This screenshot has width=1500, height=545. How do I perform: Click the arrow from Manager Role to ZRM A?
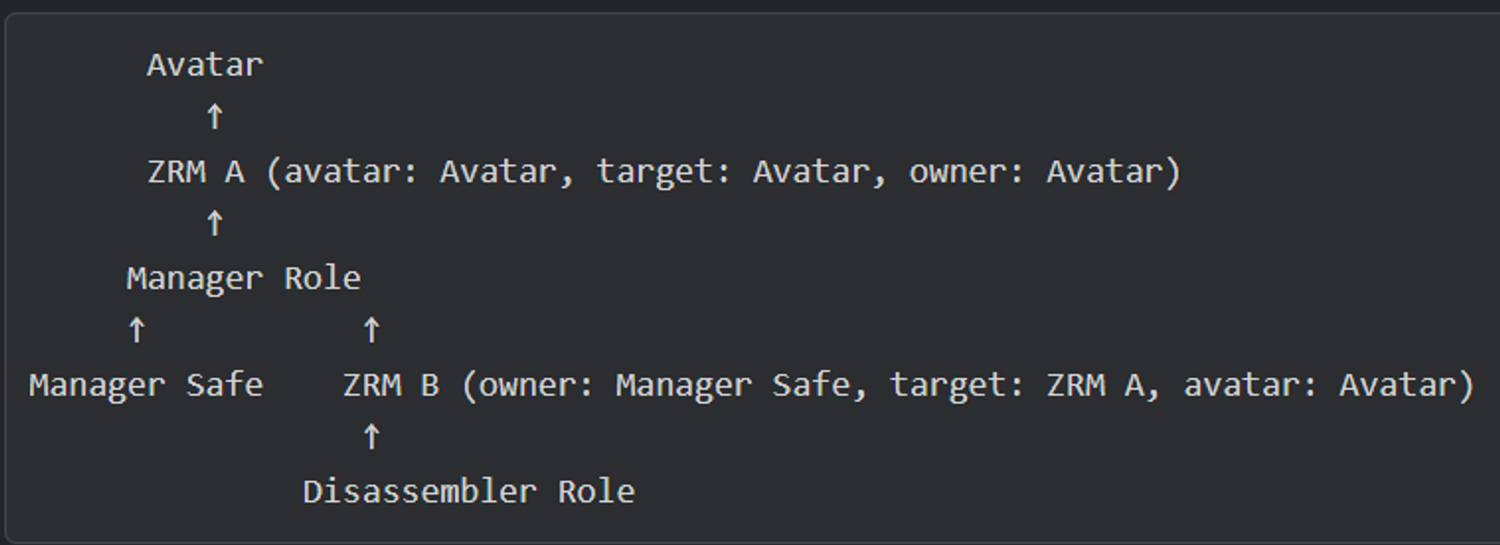pyautogui.click(x=214, y=224)
